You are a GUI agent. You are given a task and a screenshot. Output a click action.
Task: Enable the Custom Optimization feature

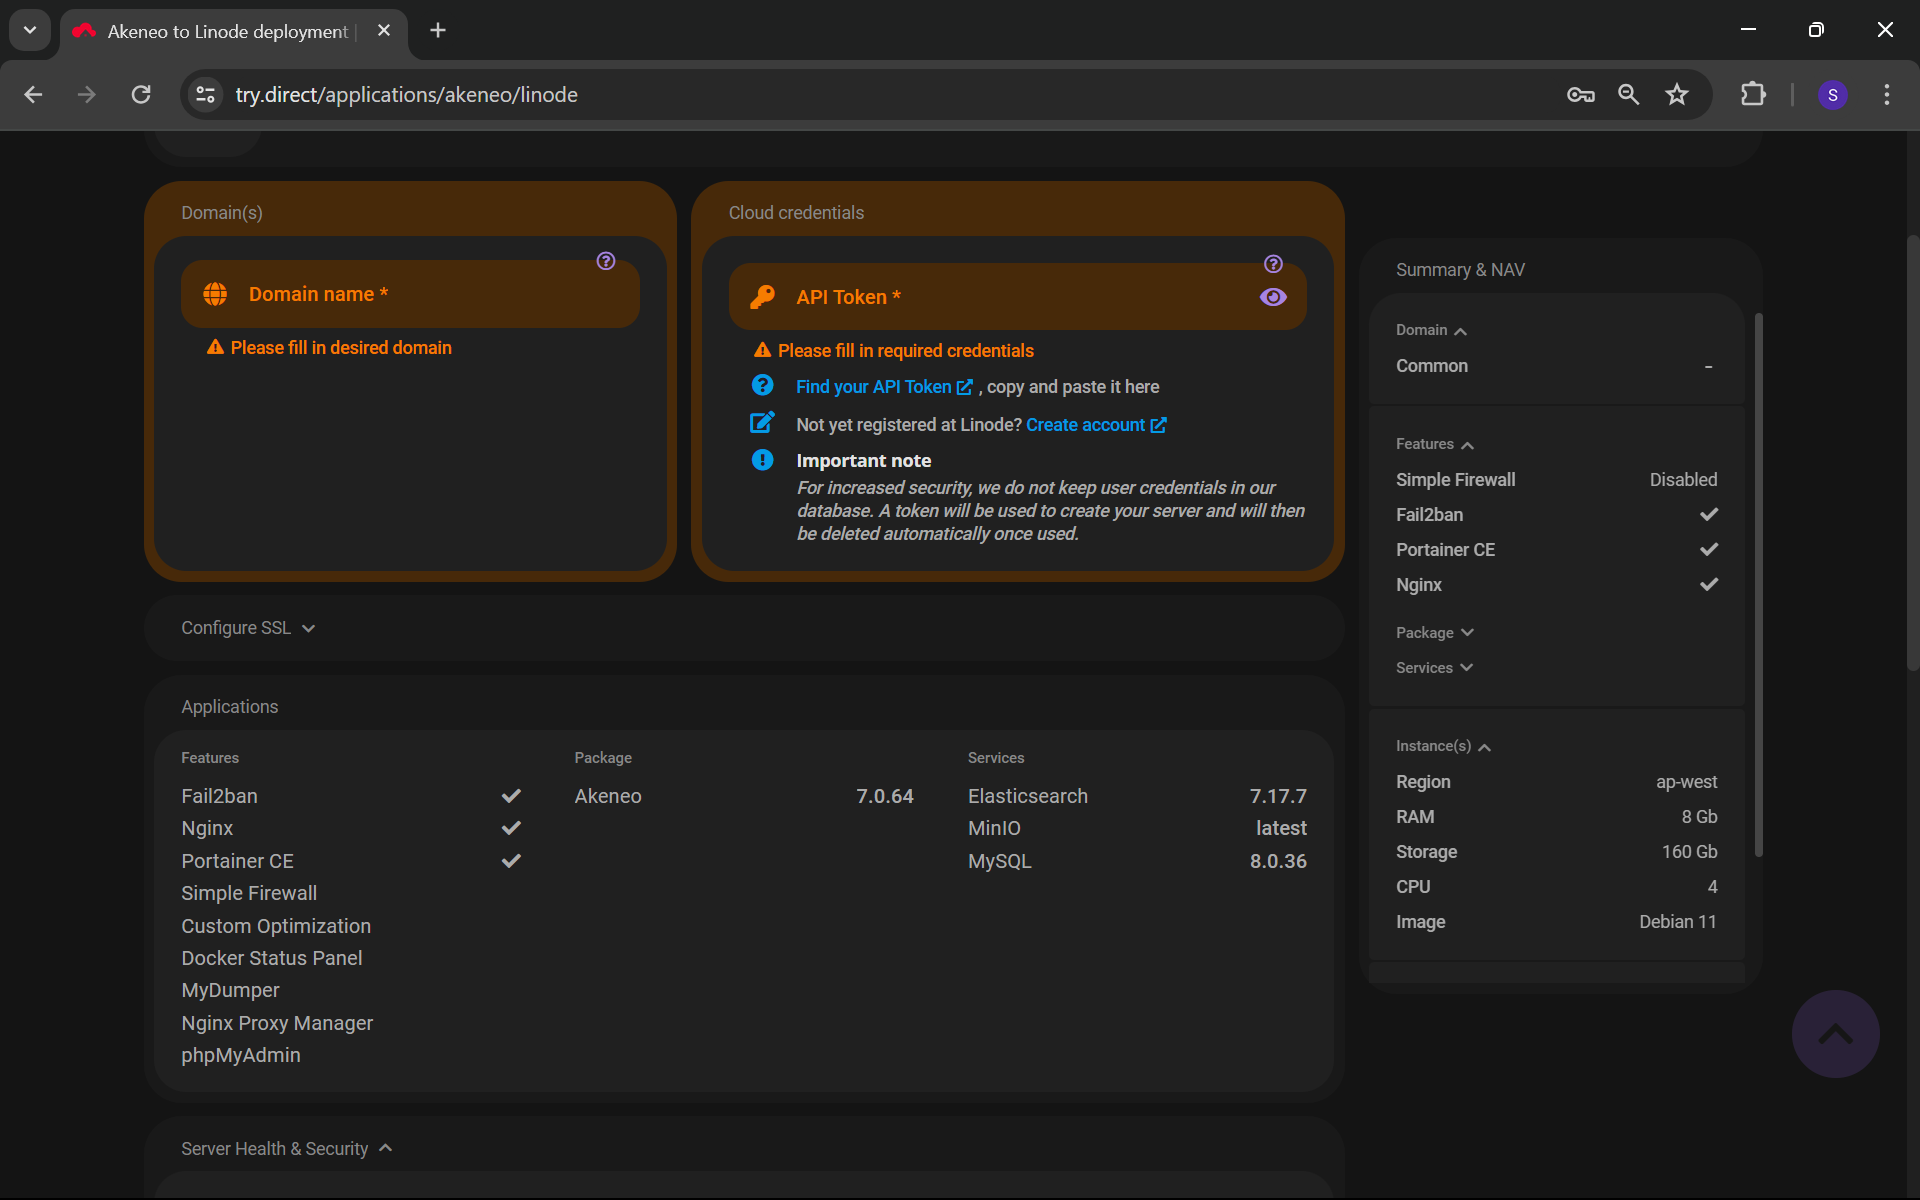276,926
